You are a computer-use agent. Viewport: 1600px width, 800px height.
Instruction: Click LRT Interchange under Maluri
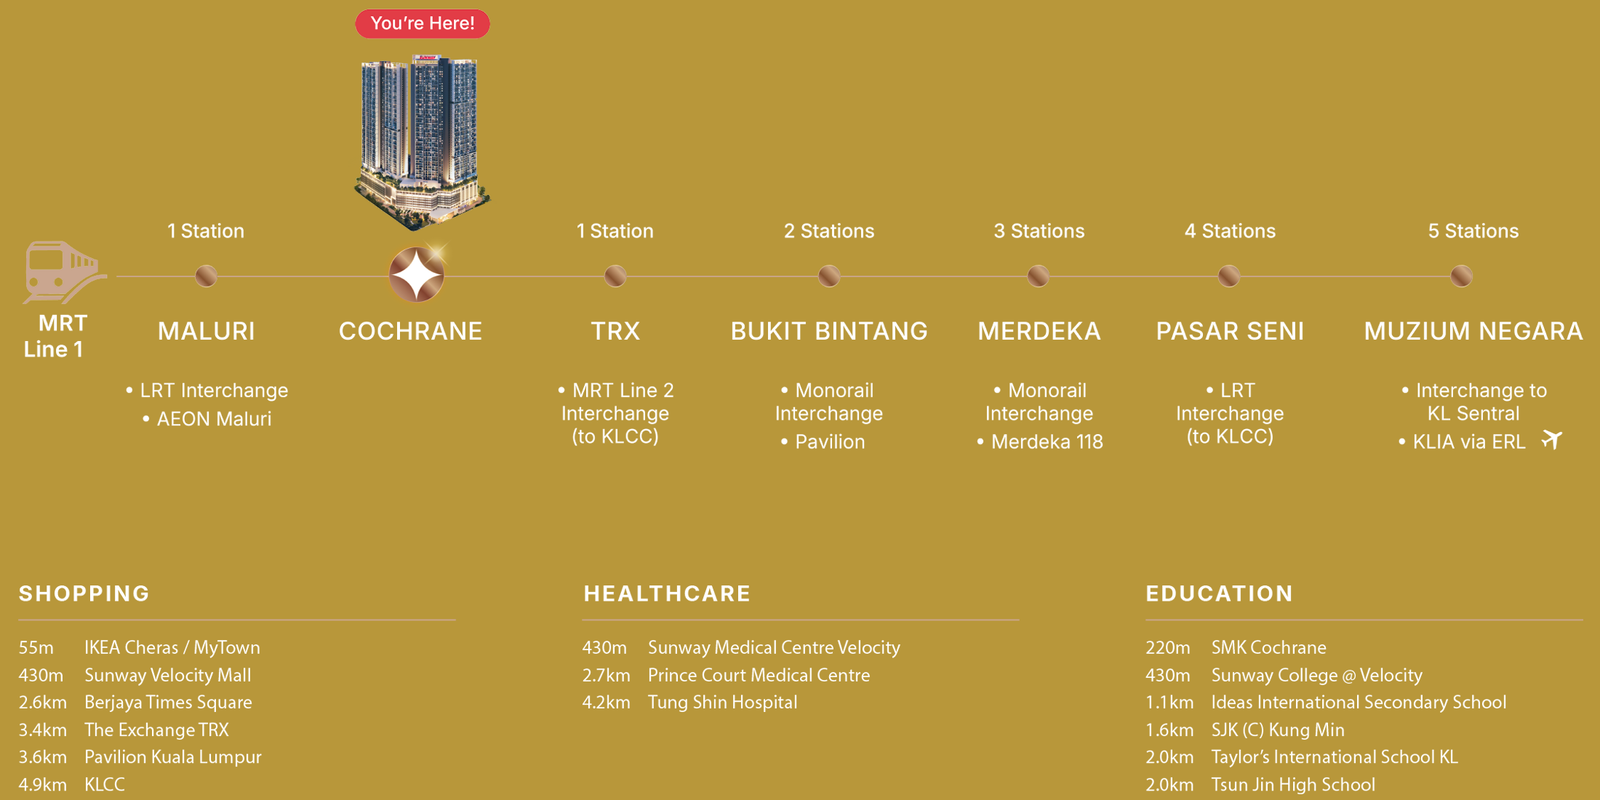(207, 390)
